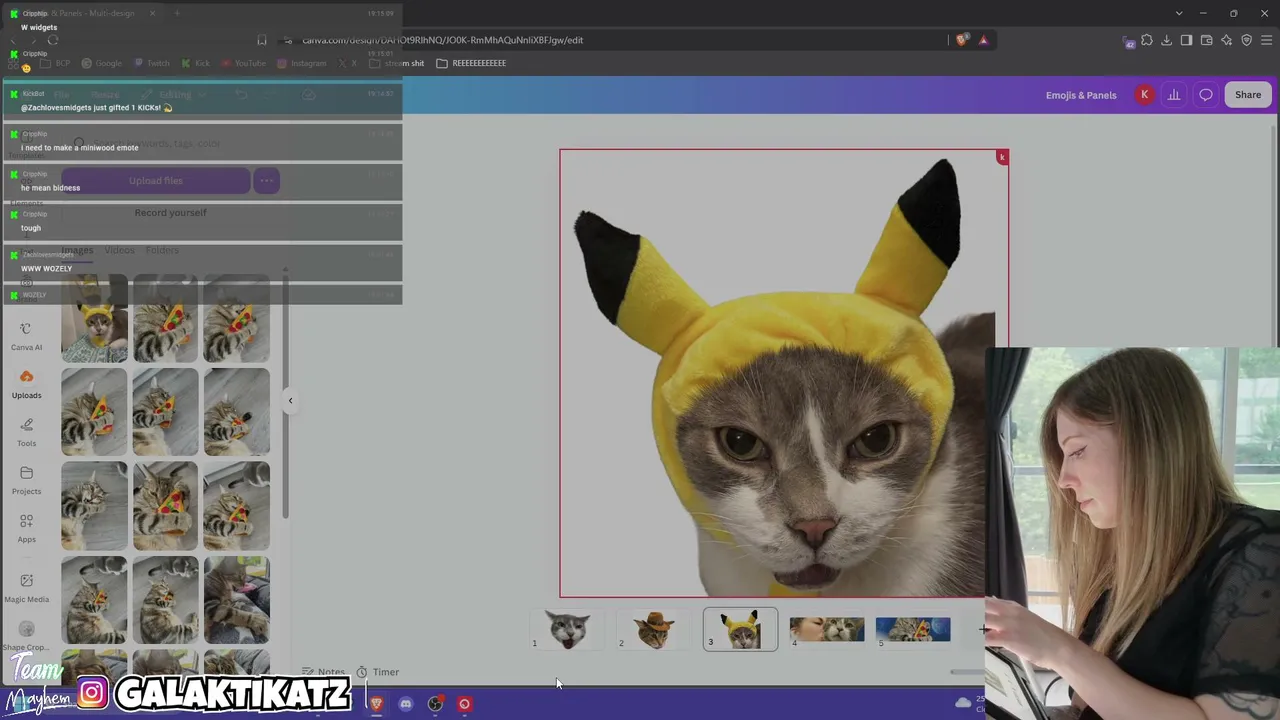Open the REEEEEEEEEEE bookmarks folder
This screenshot has width=1280, height=720.
pyautogui.click(x=471, y=63)
